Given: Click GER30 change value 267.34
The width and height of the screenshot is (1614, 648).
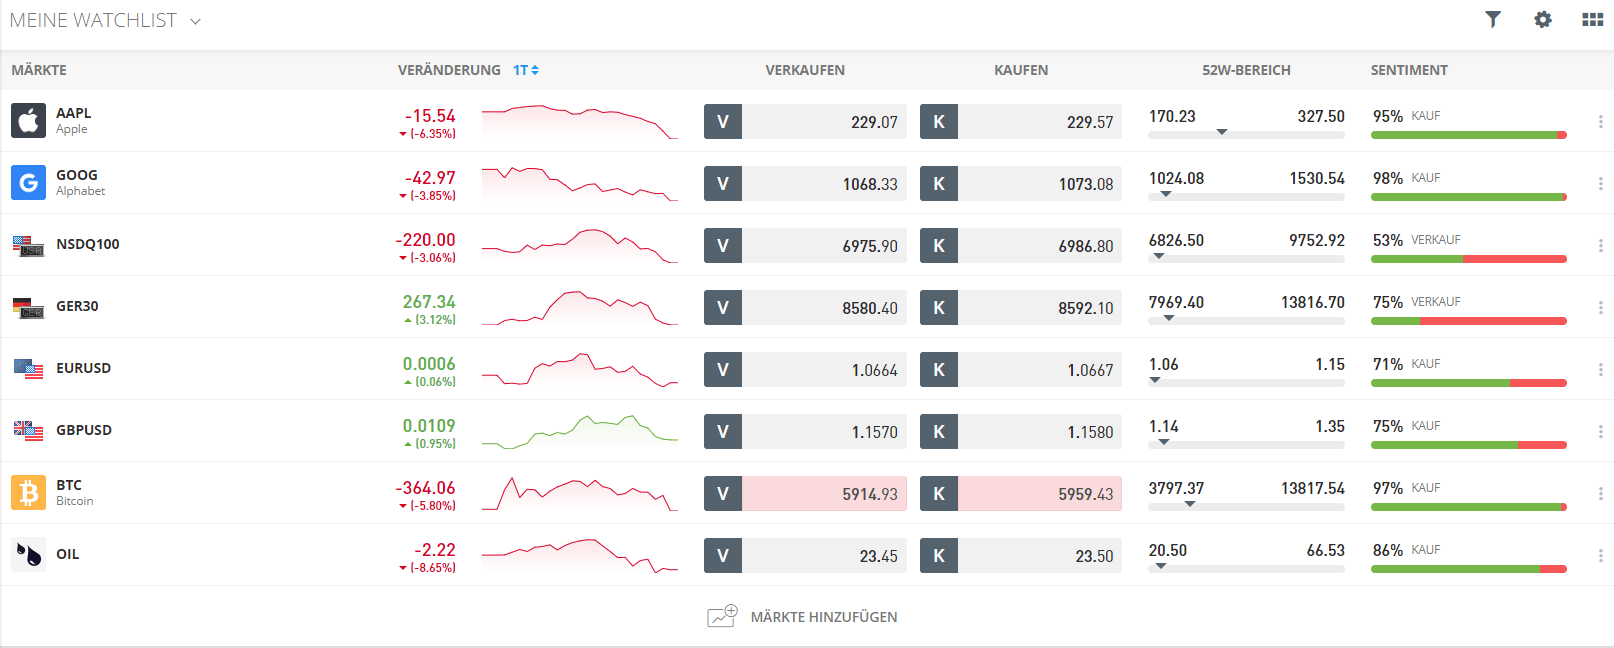Looking at the screenshot, I should coord(429,301).
